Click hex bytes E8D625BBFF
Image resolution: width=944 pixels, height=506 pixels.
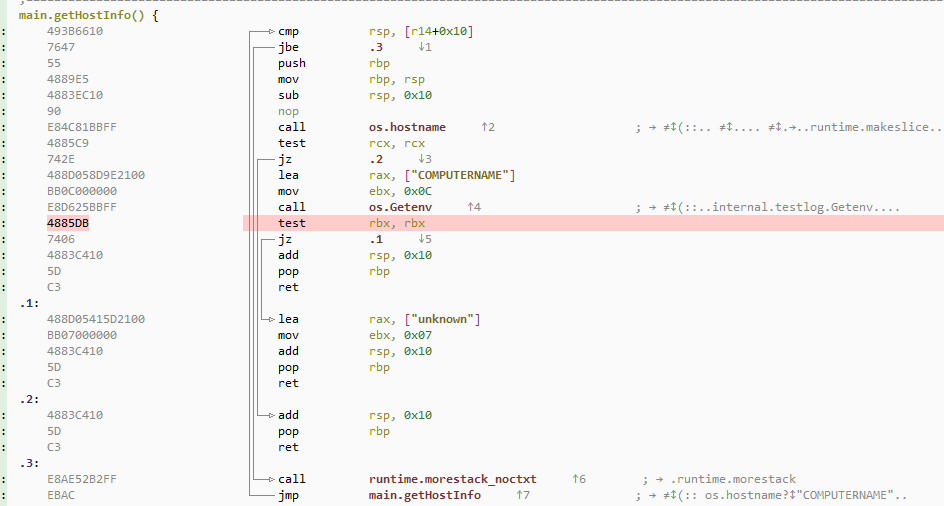click(x=82, y=207)
